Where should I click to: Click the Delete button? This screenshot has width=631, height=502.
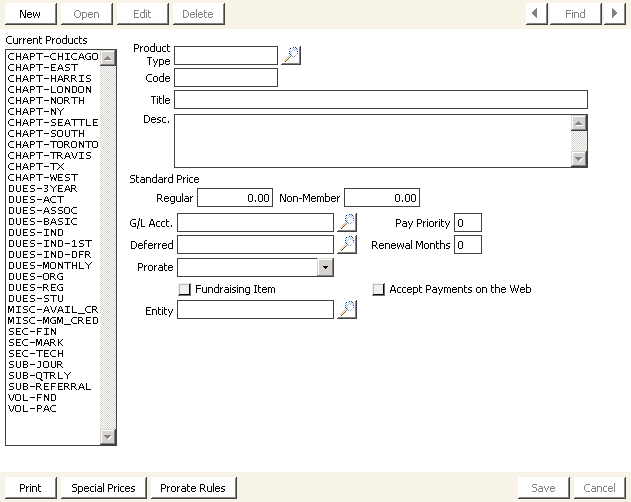(x=198, y=14)
